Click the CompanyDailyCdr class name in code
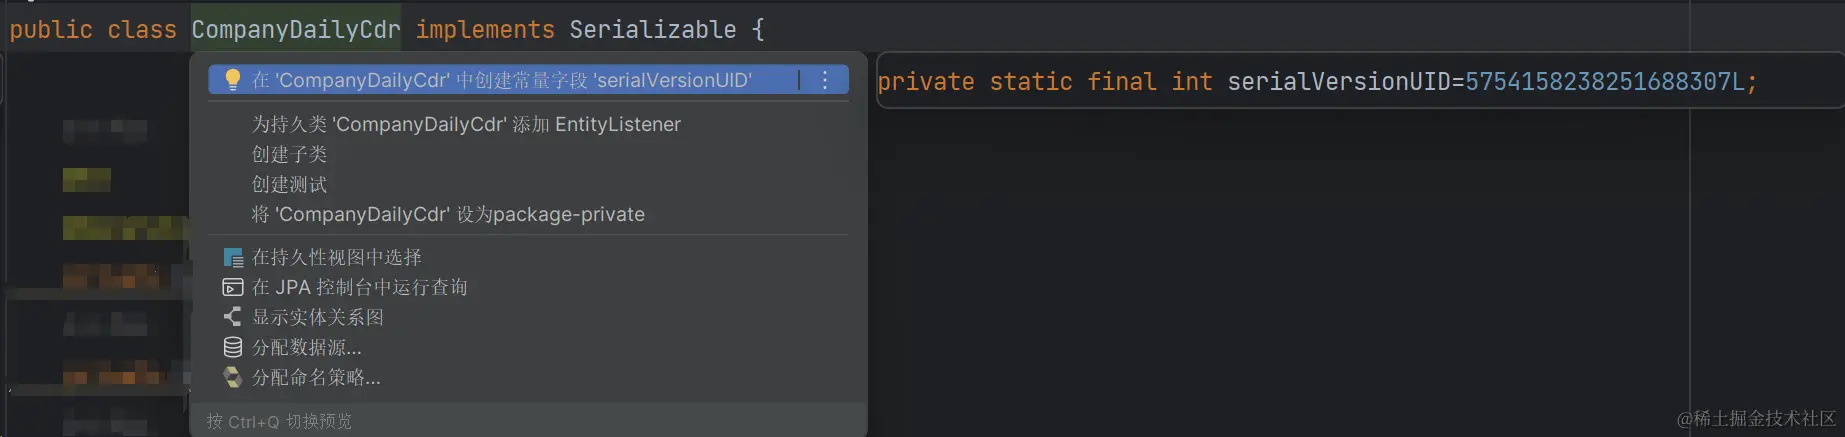This screenshot has width=1845, height=437. 295,30
